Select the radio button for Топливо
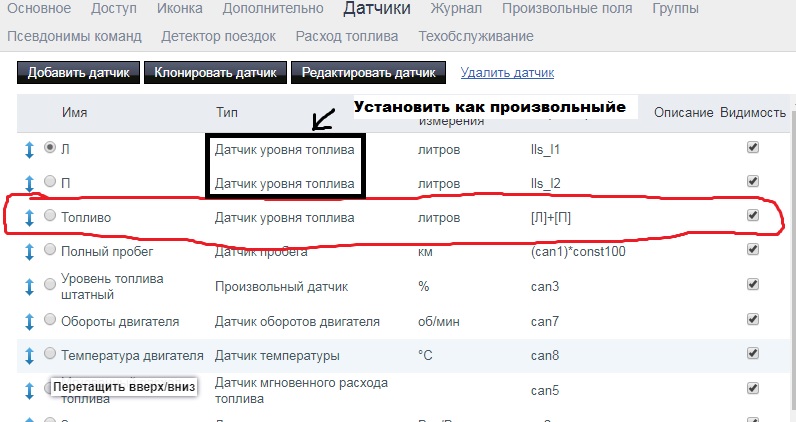 coord(50,215)
